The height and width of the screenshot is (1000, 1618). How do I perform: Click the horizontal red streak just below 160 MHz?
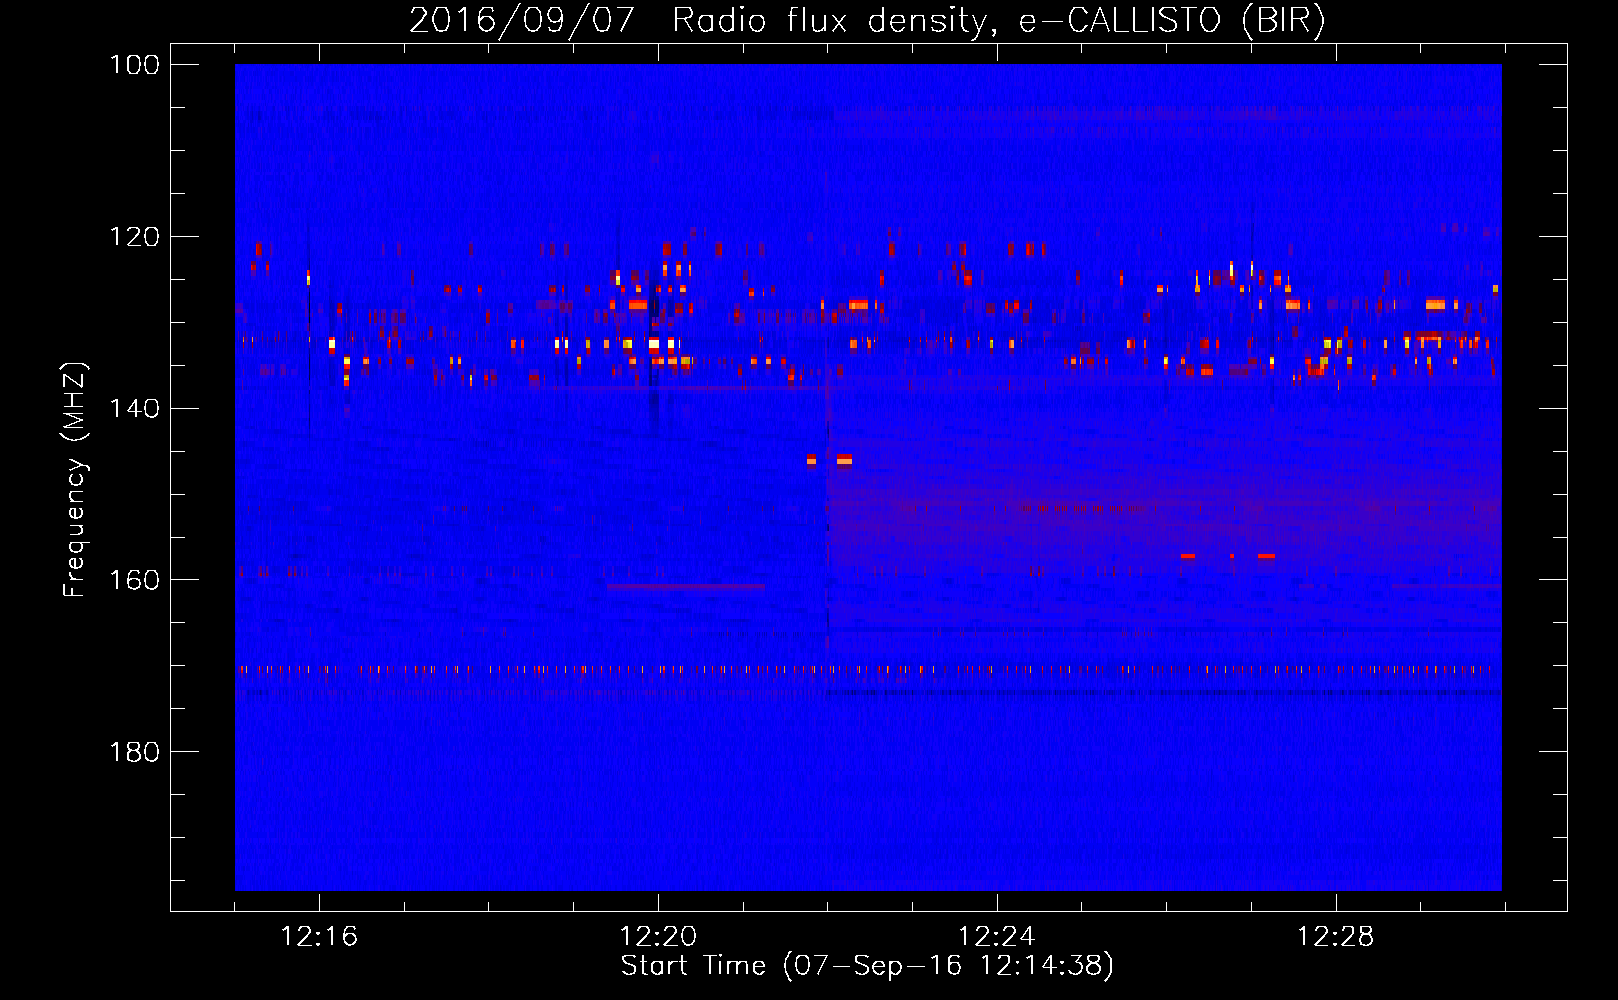[x=686, y=587]
